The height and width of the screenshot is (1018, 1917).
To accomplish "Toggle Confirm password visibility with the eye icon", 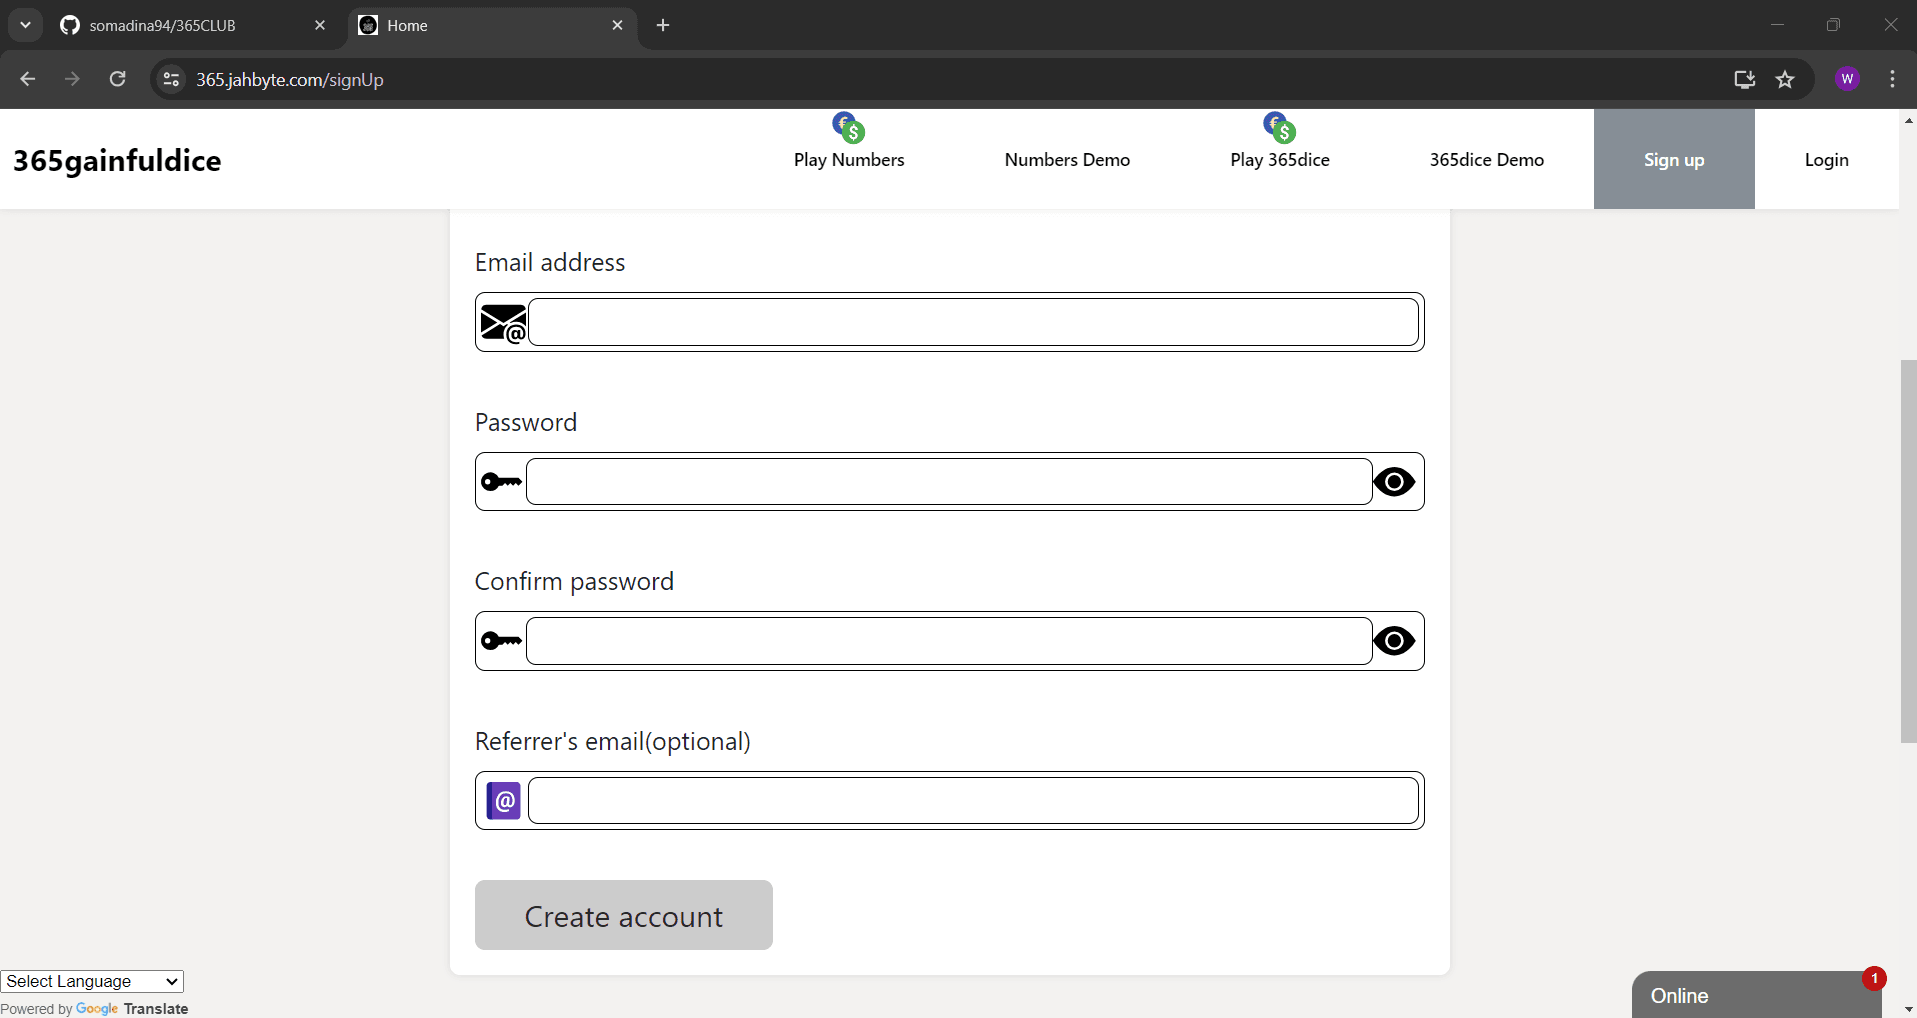I will 1394,641.
